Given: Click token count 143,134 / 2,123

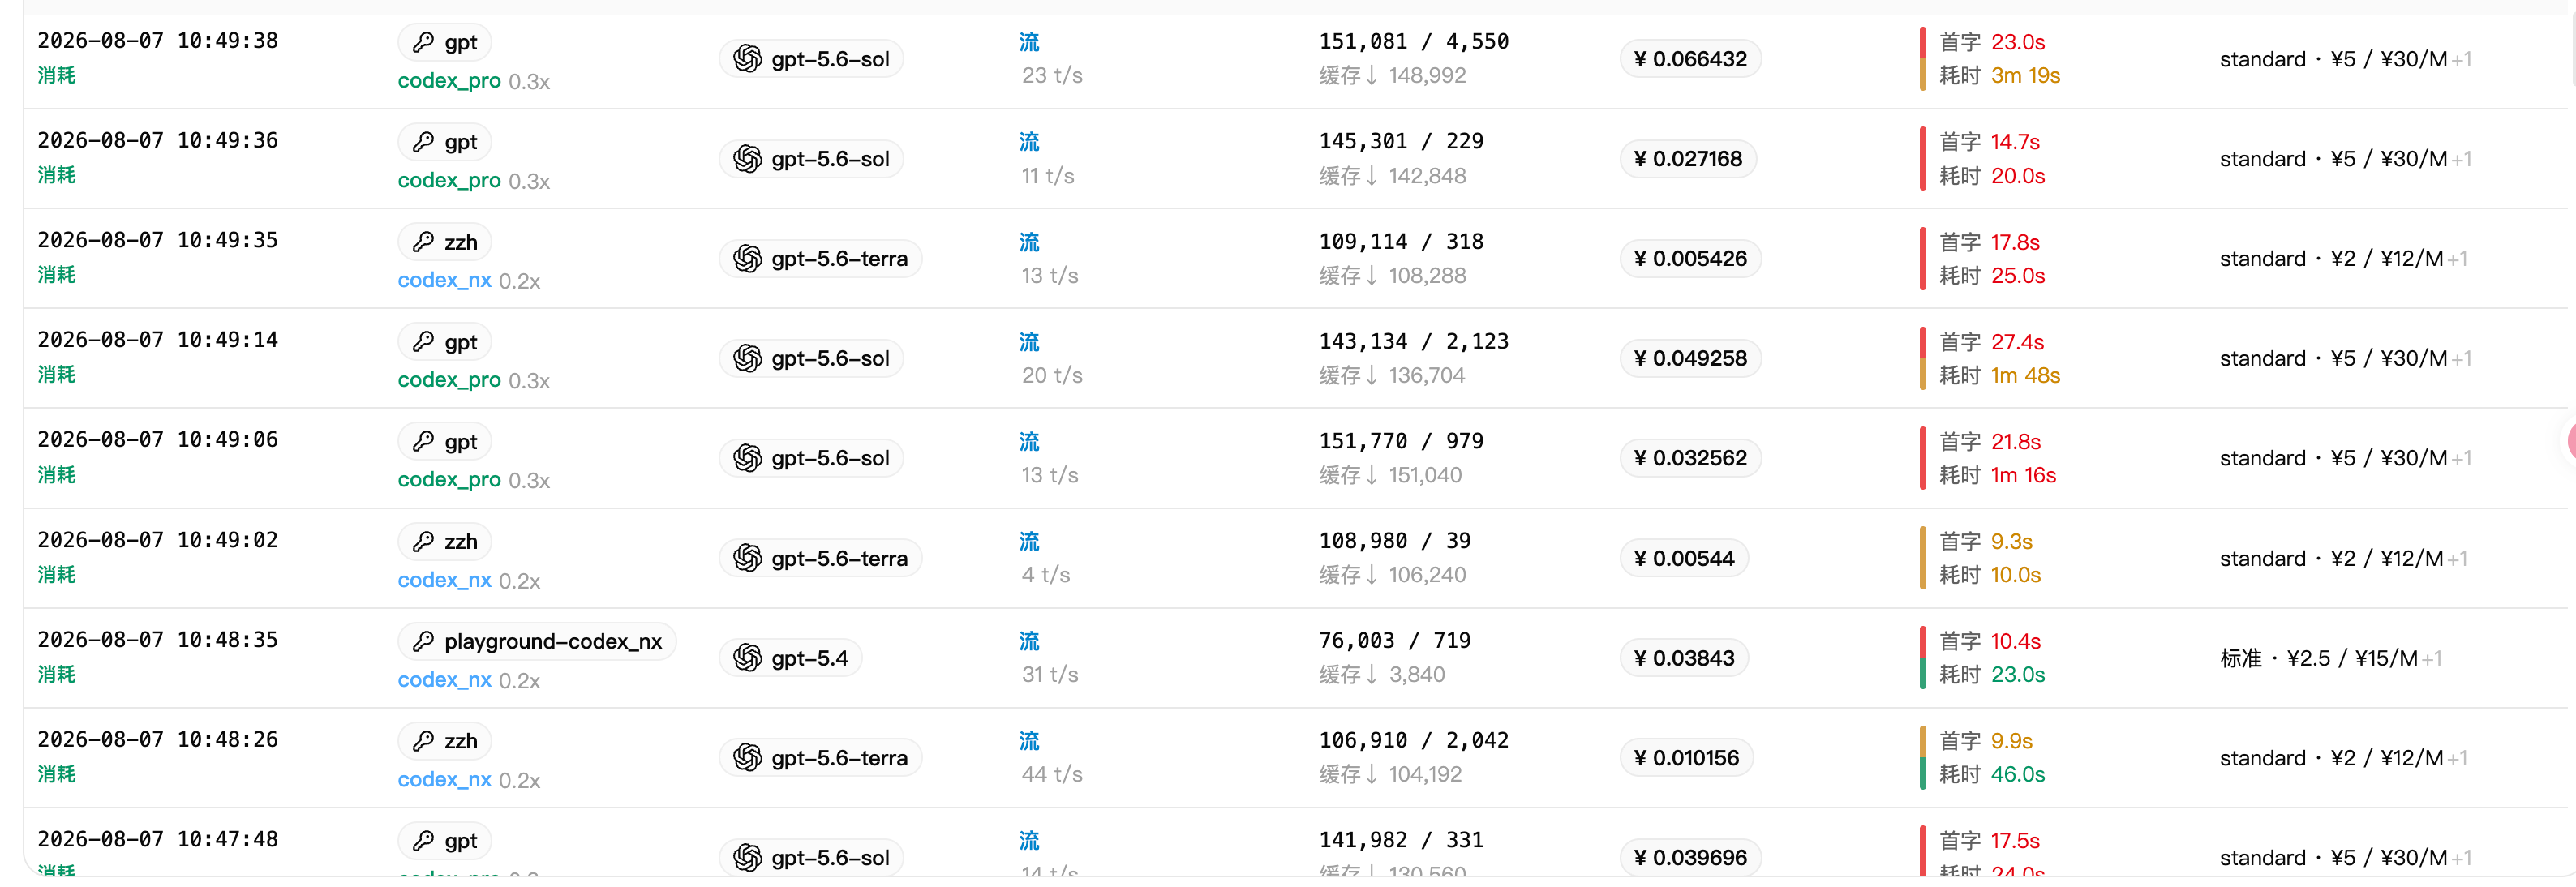Looking at the screenshot, I should tap(1413, 341).
